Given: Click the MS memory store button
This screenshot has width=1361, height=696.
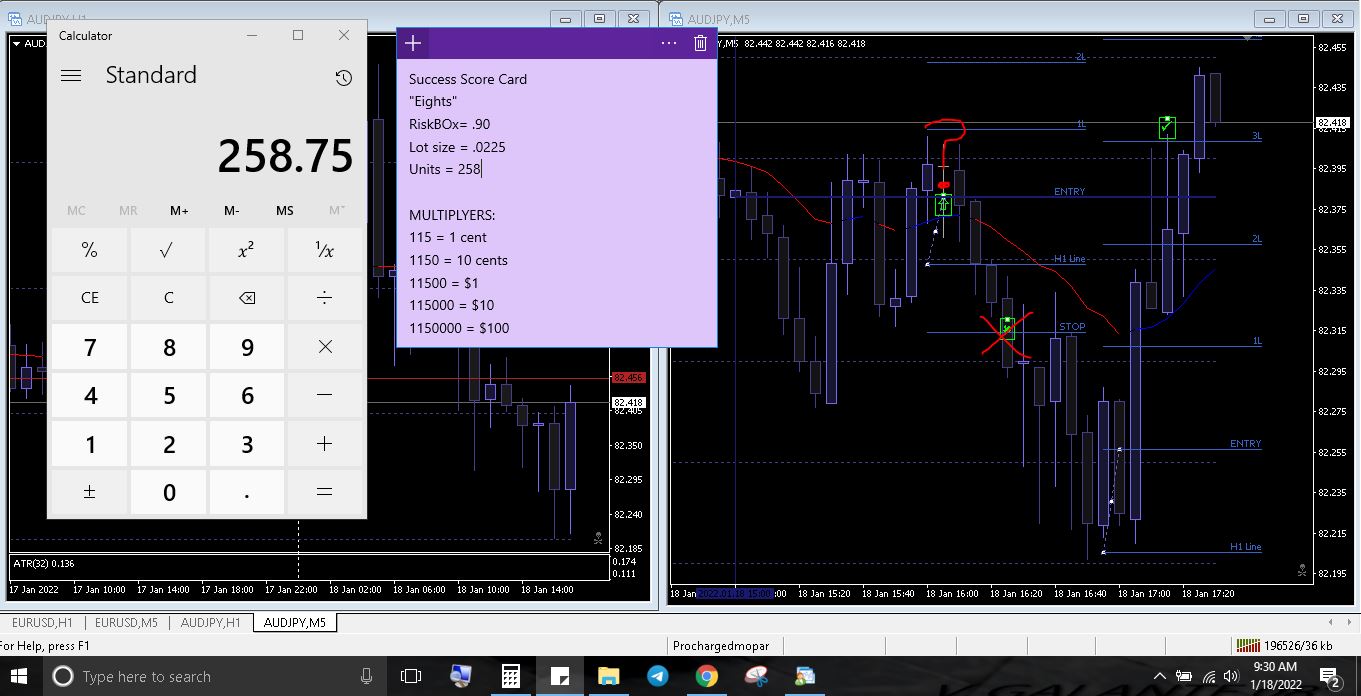Looking at the screenshot, I should pos(285,210).
